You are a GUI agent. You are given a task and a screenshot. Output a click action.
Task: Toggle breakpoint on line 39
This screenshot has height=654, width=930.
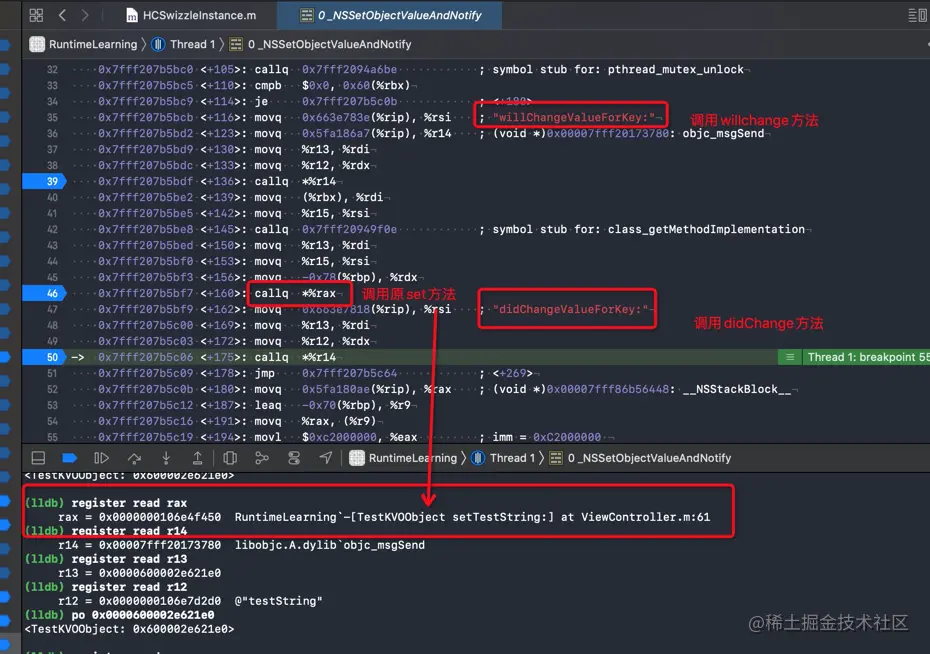click(44, 181)
